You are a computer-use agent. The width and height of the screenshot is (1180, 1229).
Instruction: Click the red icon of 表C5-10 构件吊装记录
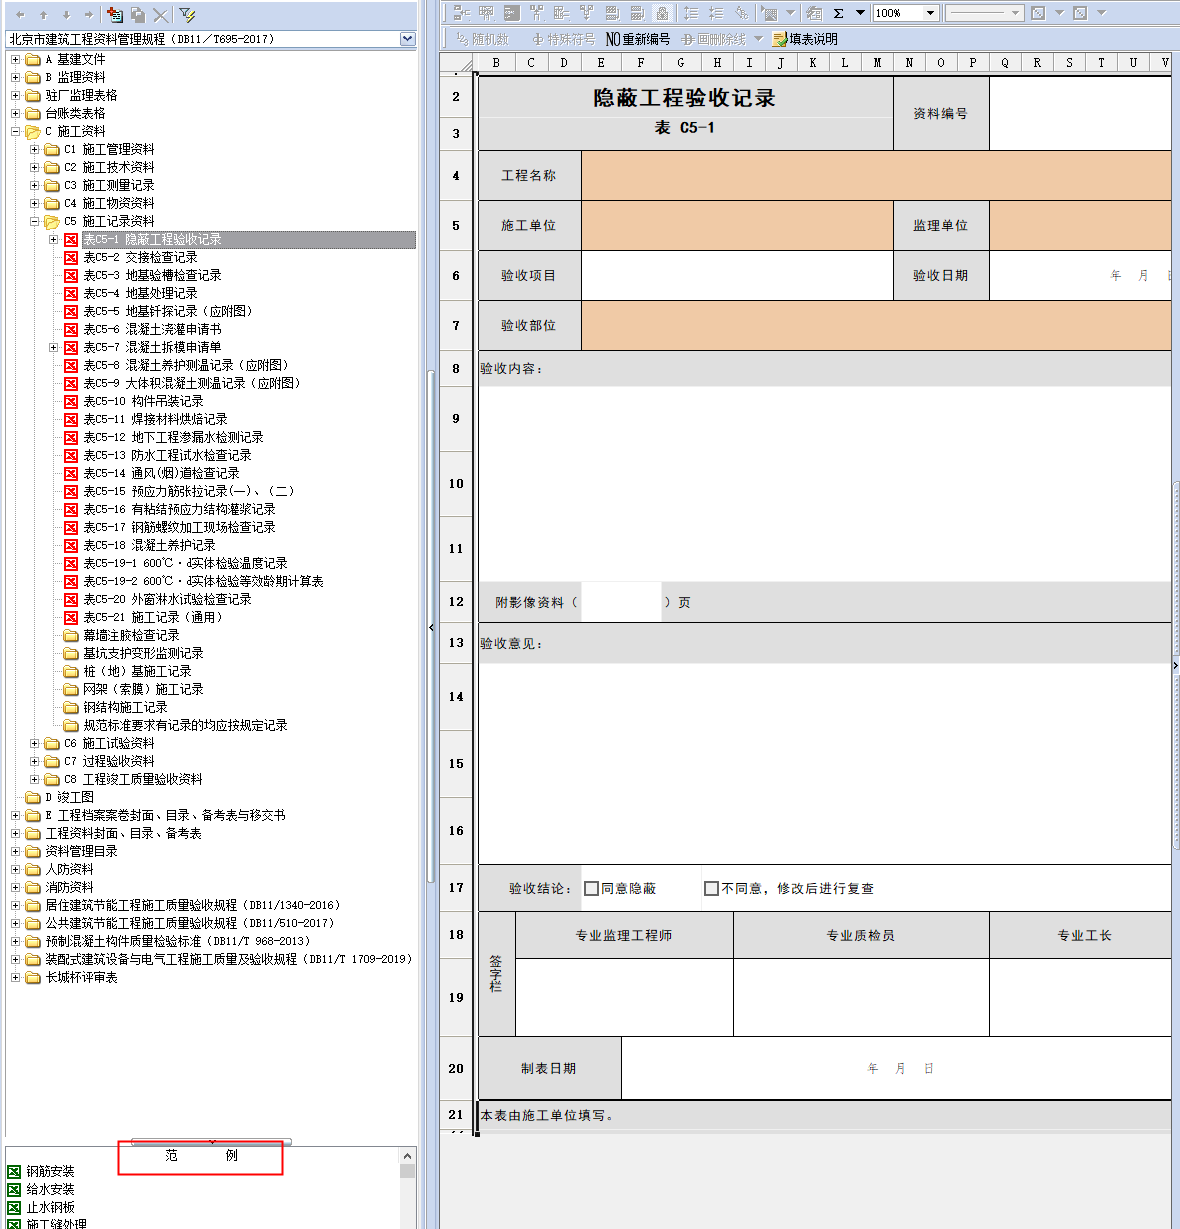click(x=71, y=402)
